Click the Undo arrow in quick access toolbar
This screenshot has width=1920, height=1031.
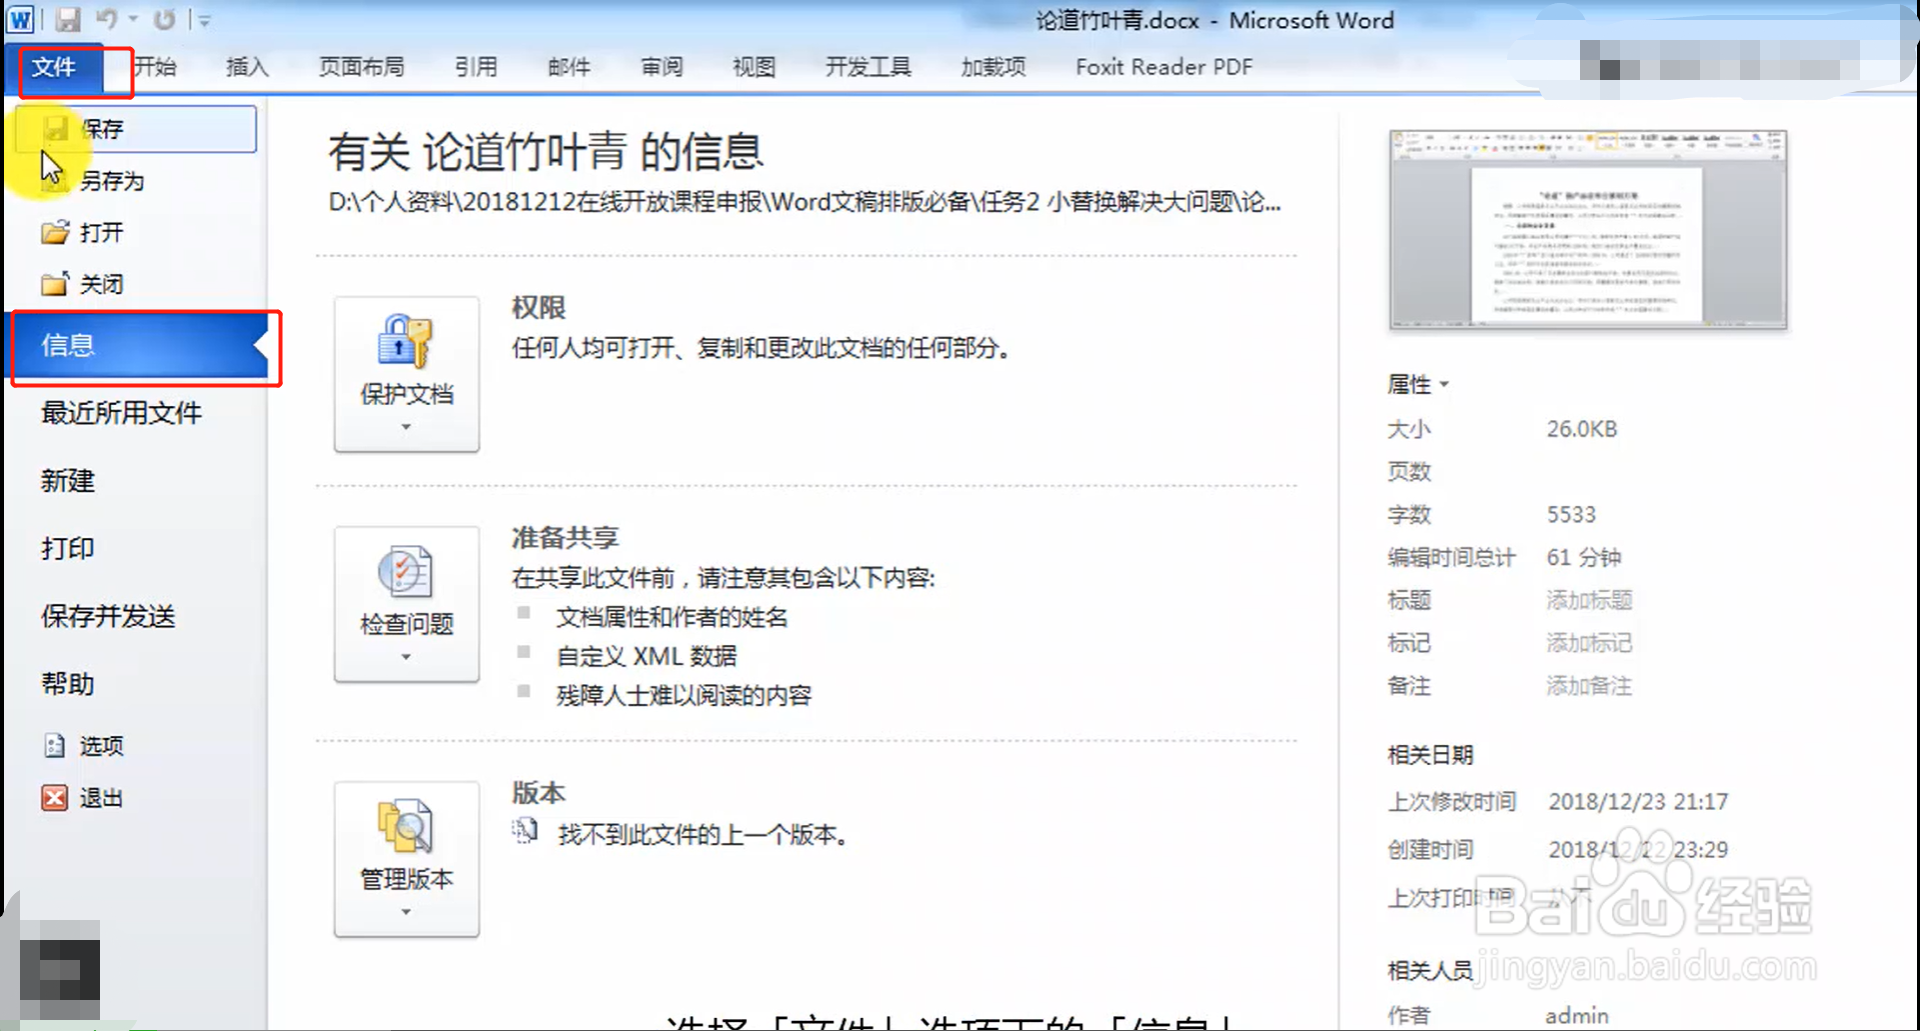click(x=106, y=18)
